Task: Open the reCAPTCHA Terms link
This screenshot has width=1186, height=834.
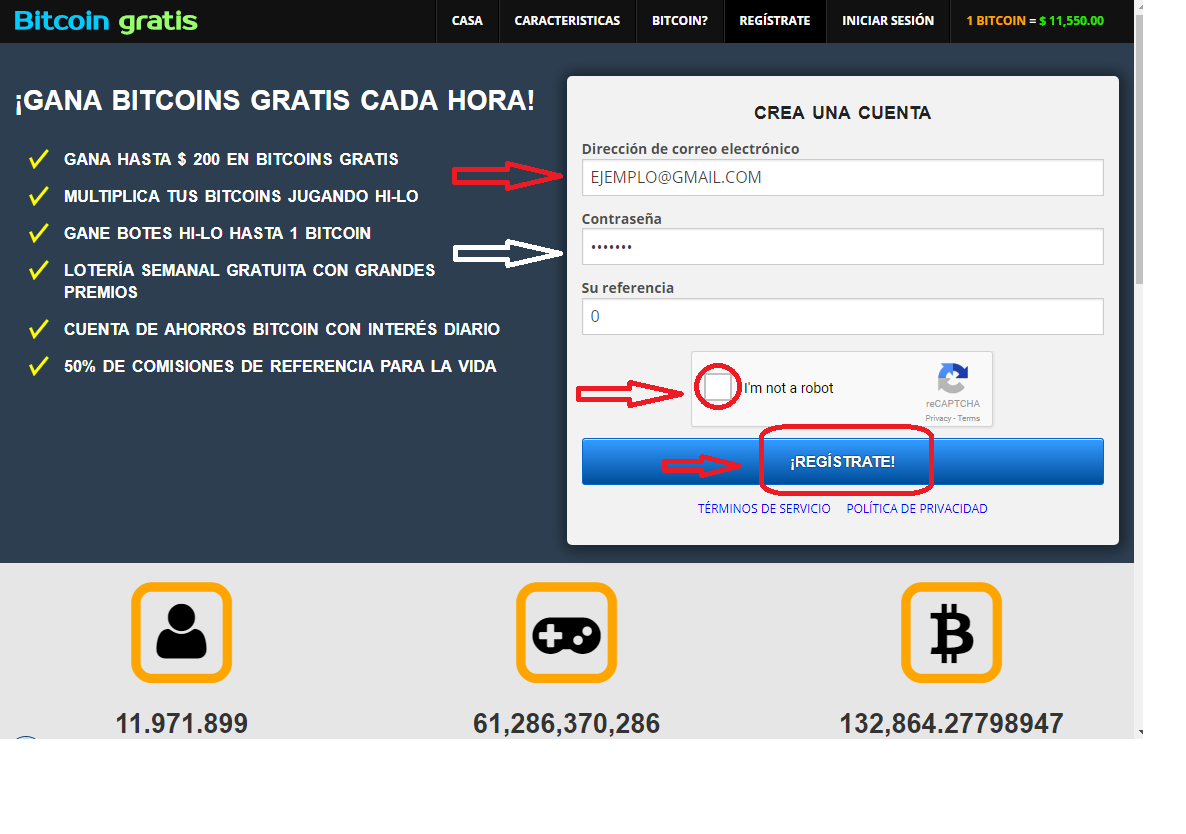Action: [968, 418]
